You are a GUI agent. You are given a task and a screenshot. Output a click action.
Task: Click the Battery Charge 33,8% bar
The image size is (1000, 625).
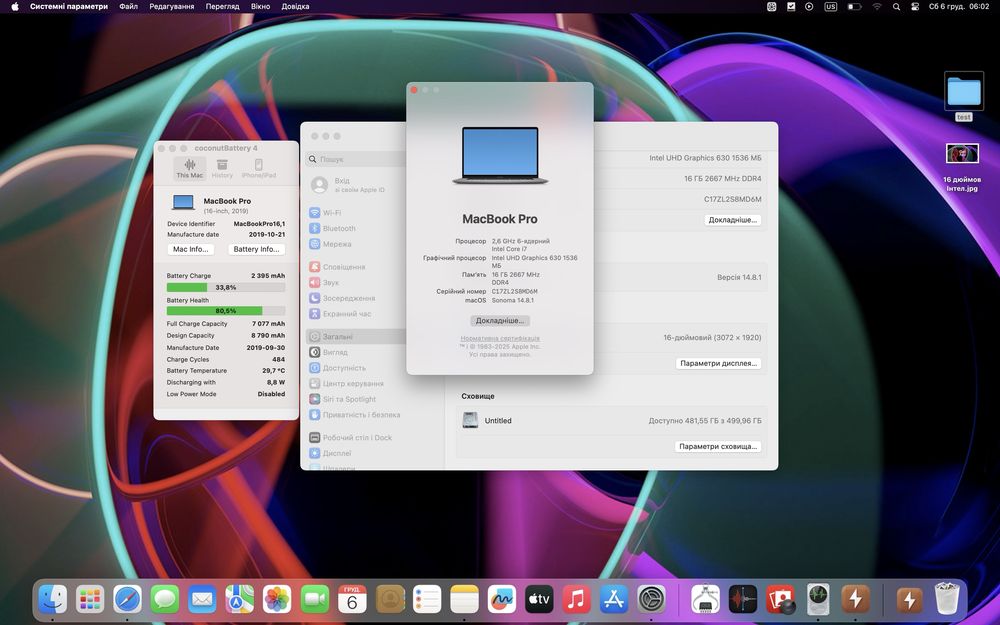[226, 288]
